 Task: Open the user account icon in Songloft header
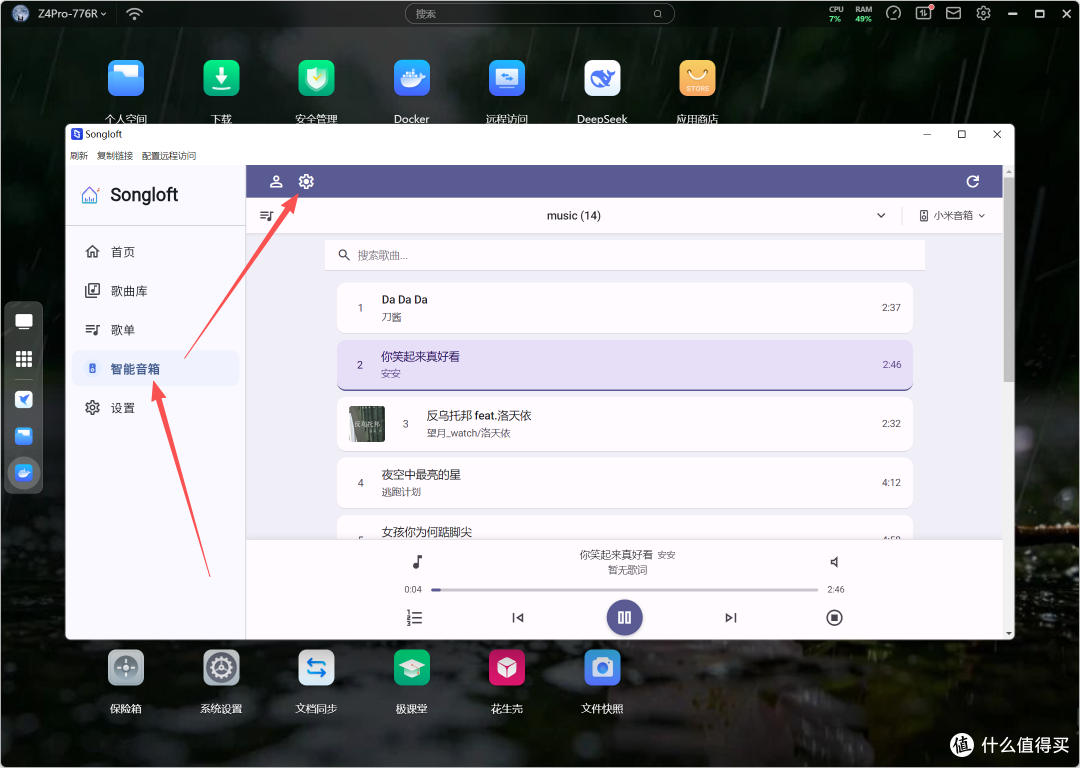tap(276, 181)
